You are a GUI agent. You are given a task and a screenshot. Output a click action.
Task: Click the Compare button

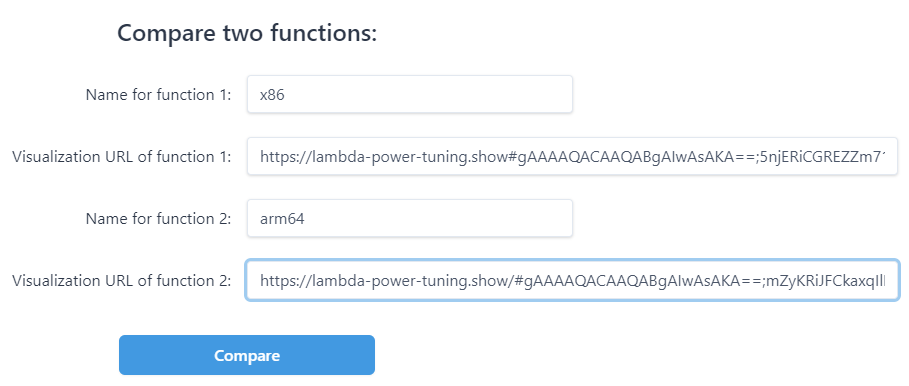tap(247, 355)
